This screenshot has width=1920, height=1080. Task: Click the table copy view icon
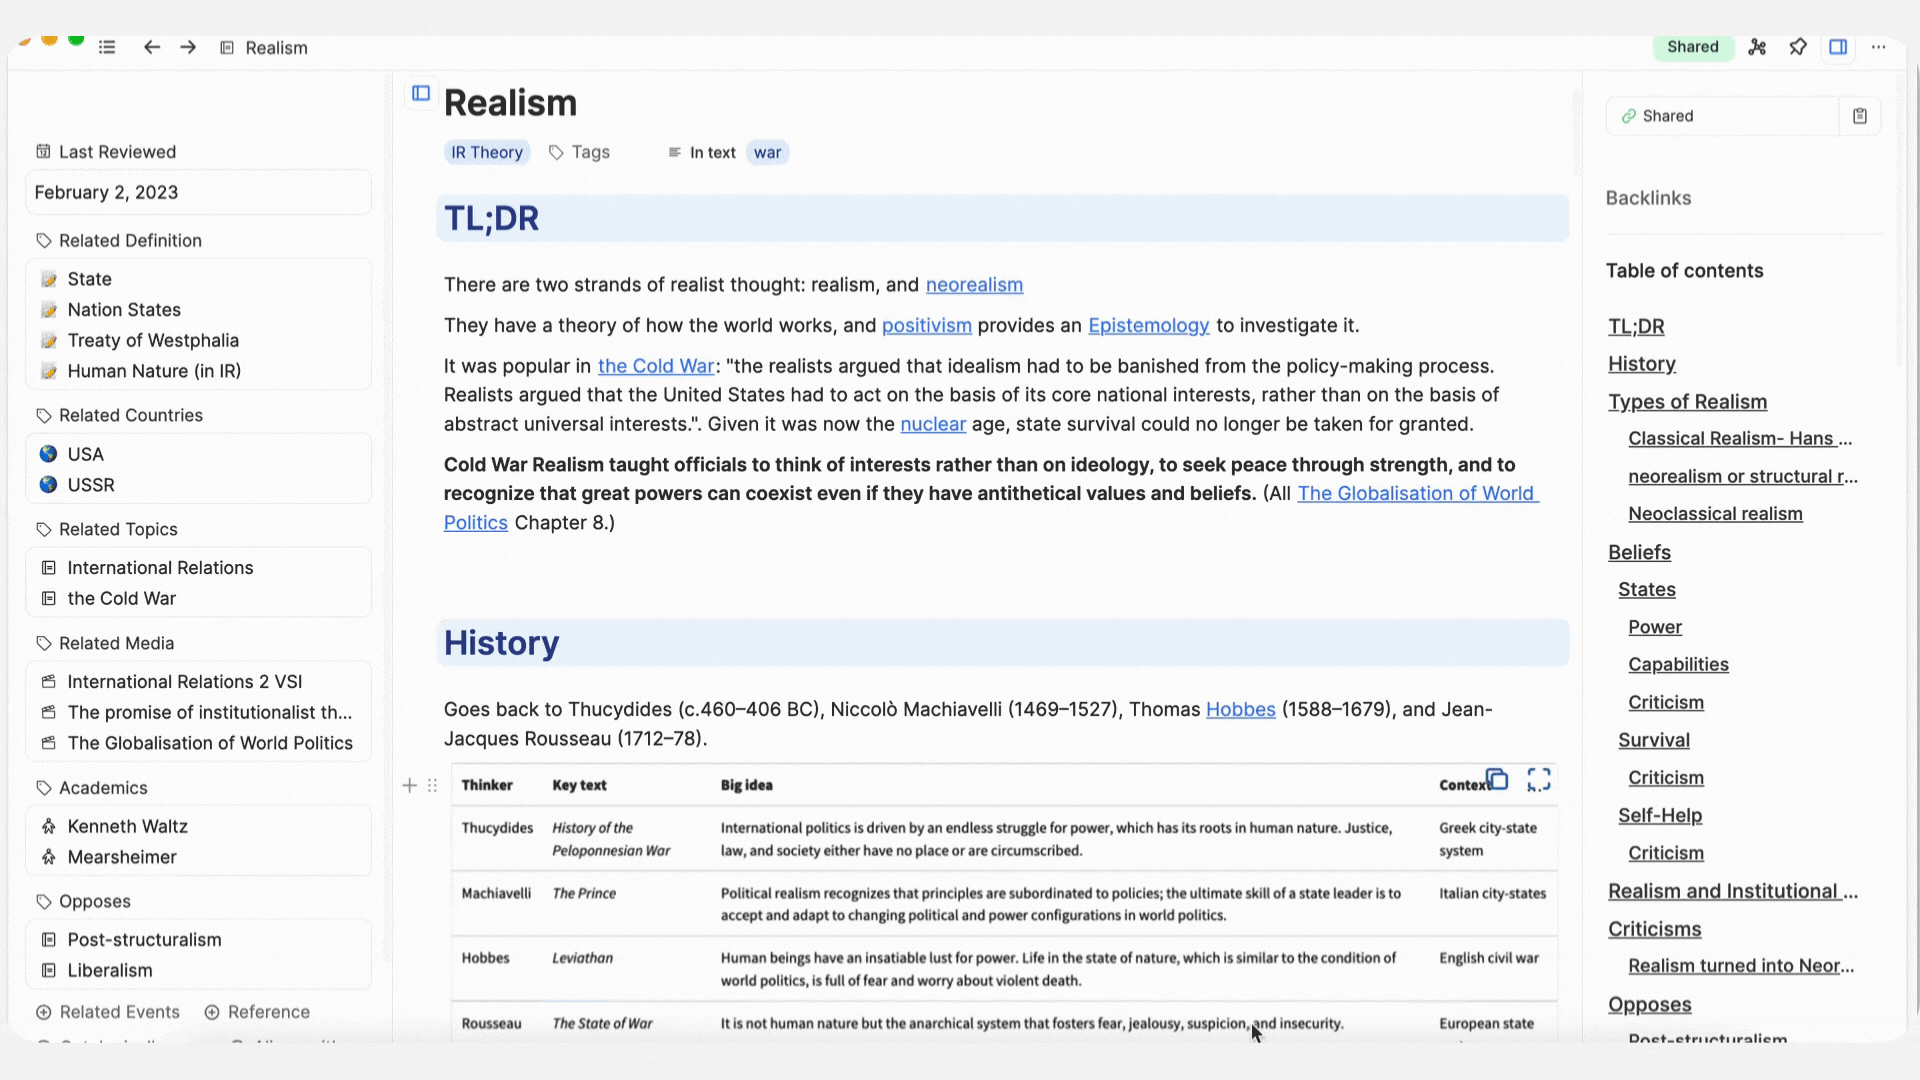click(1497, 780)
